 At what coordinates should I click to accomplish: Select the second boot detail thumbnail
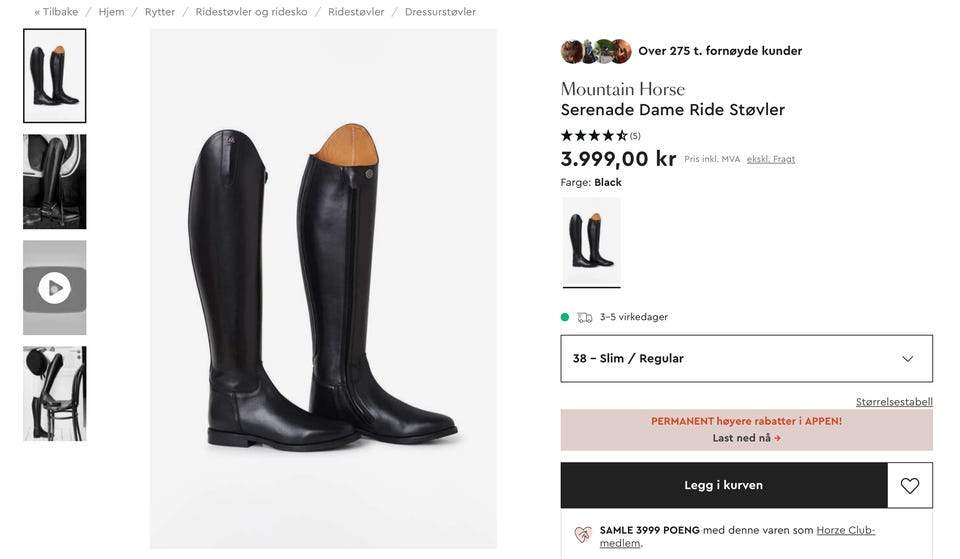tap(55, 182)
